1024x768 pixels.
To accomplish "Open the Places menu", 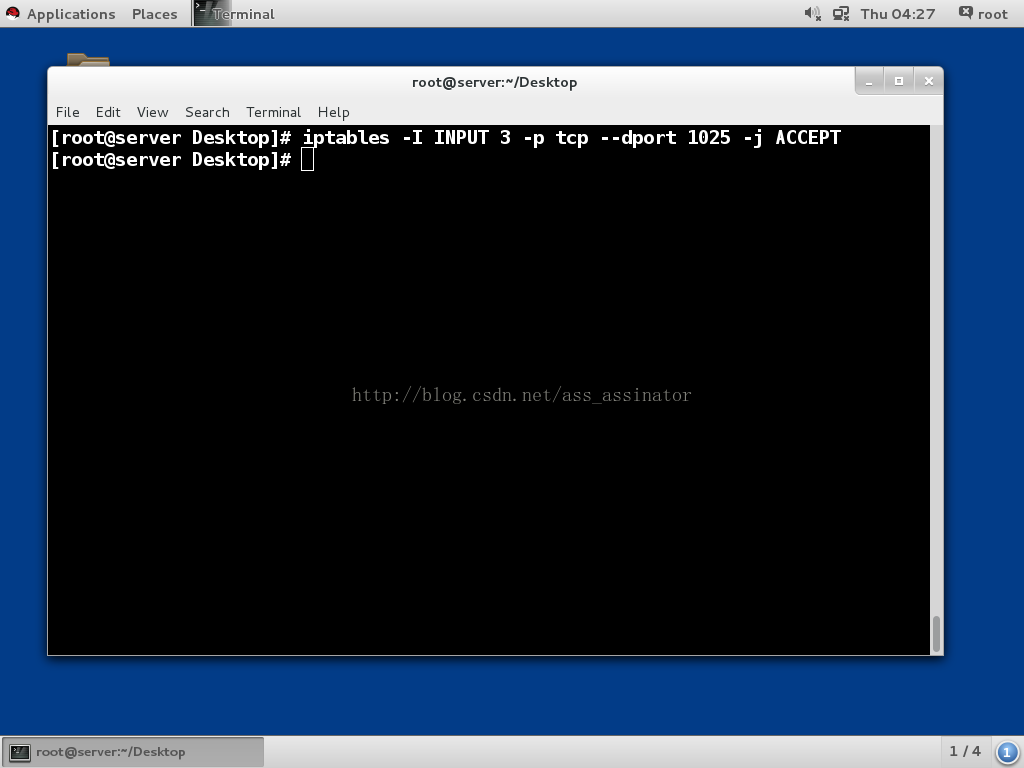I will (x=154, y=14).
